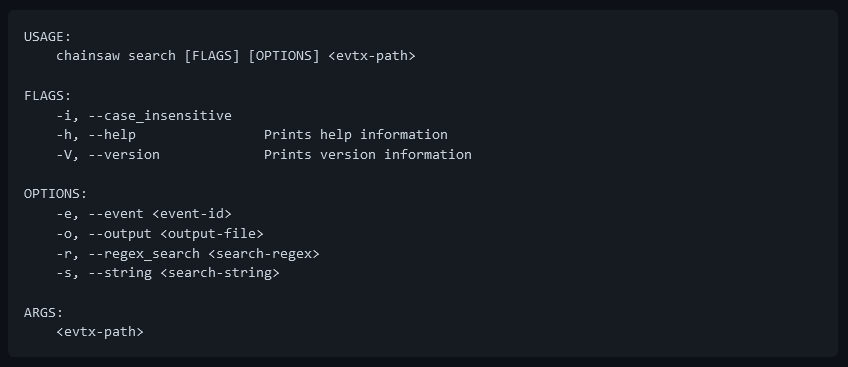Image resolution: width=848 pixels, height=367 pixels.
Task: Click the FLAGS: section heading
Action: pos(48,96)
